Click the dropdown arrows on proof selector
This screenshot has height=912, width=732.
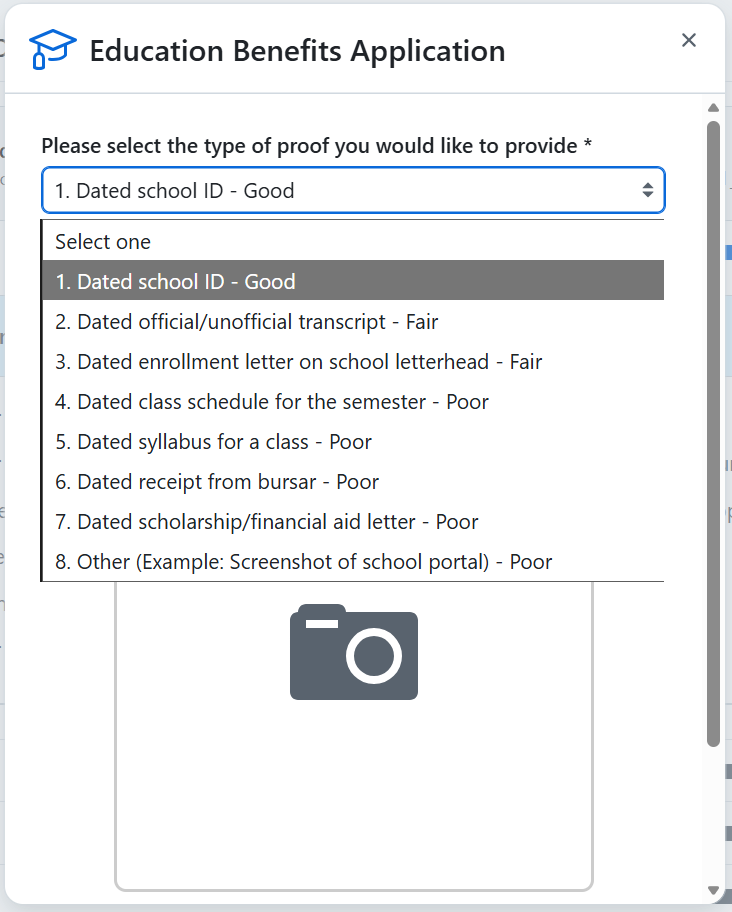click(647, 190)
